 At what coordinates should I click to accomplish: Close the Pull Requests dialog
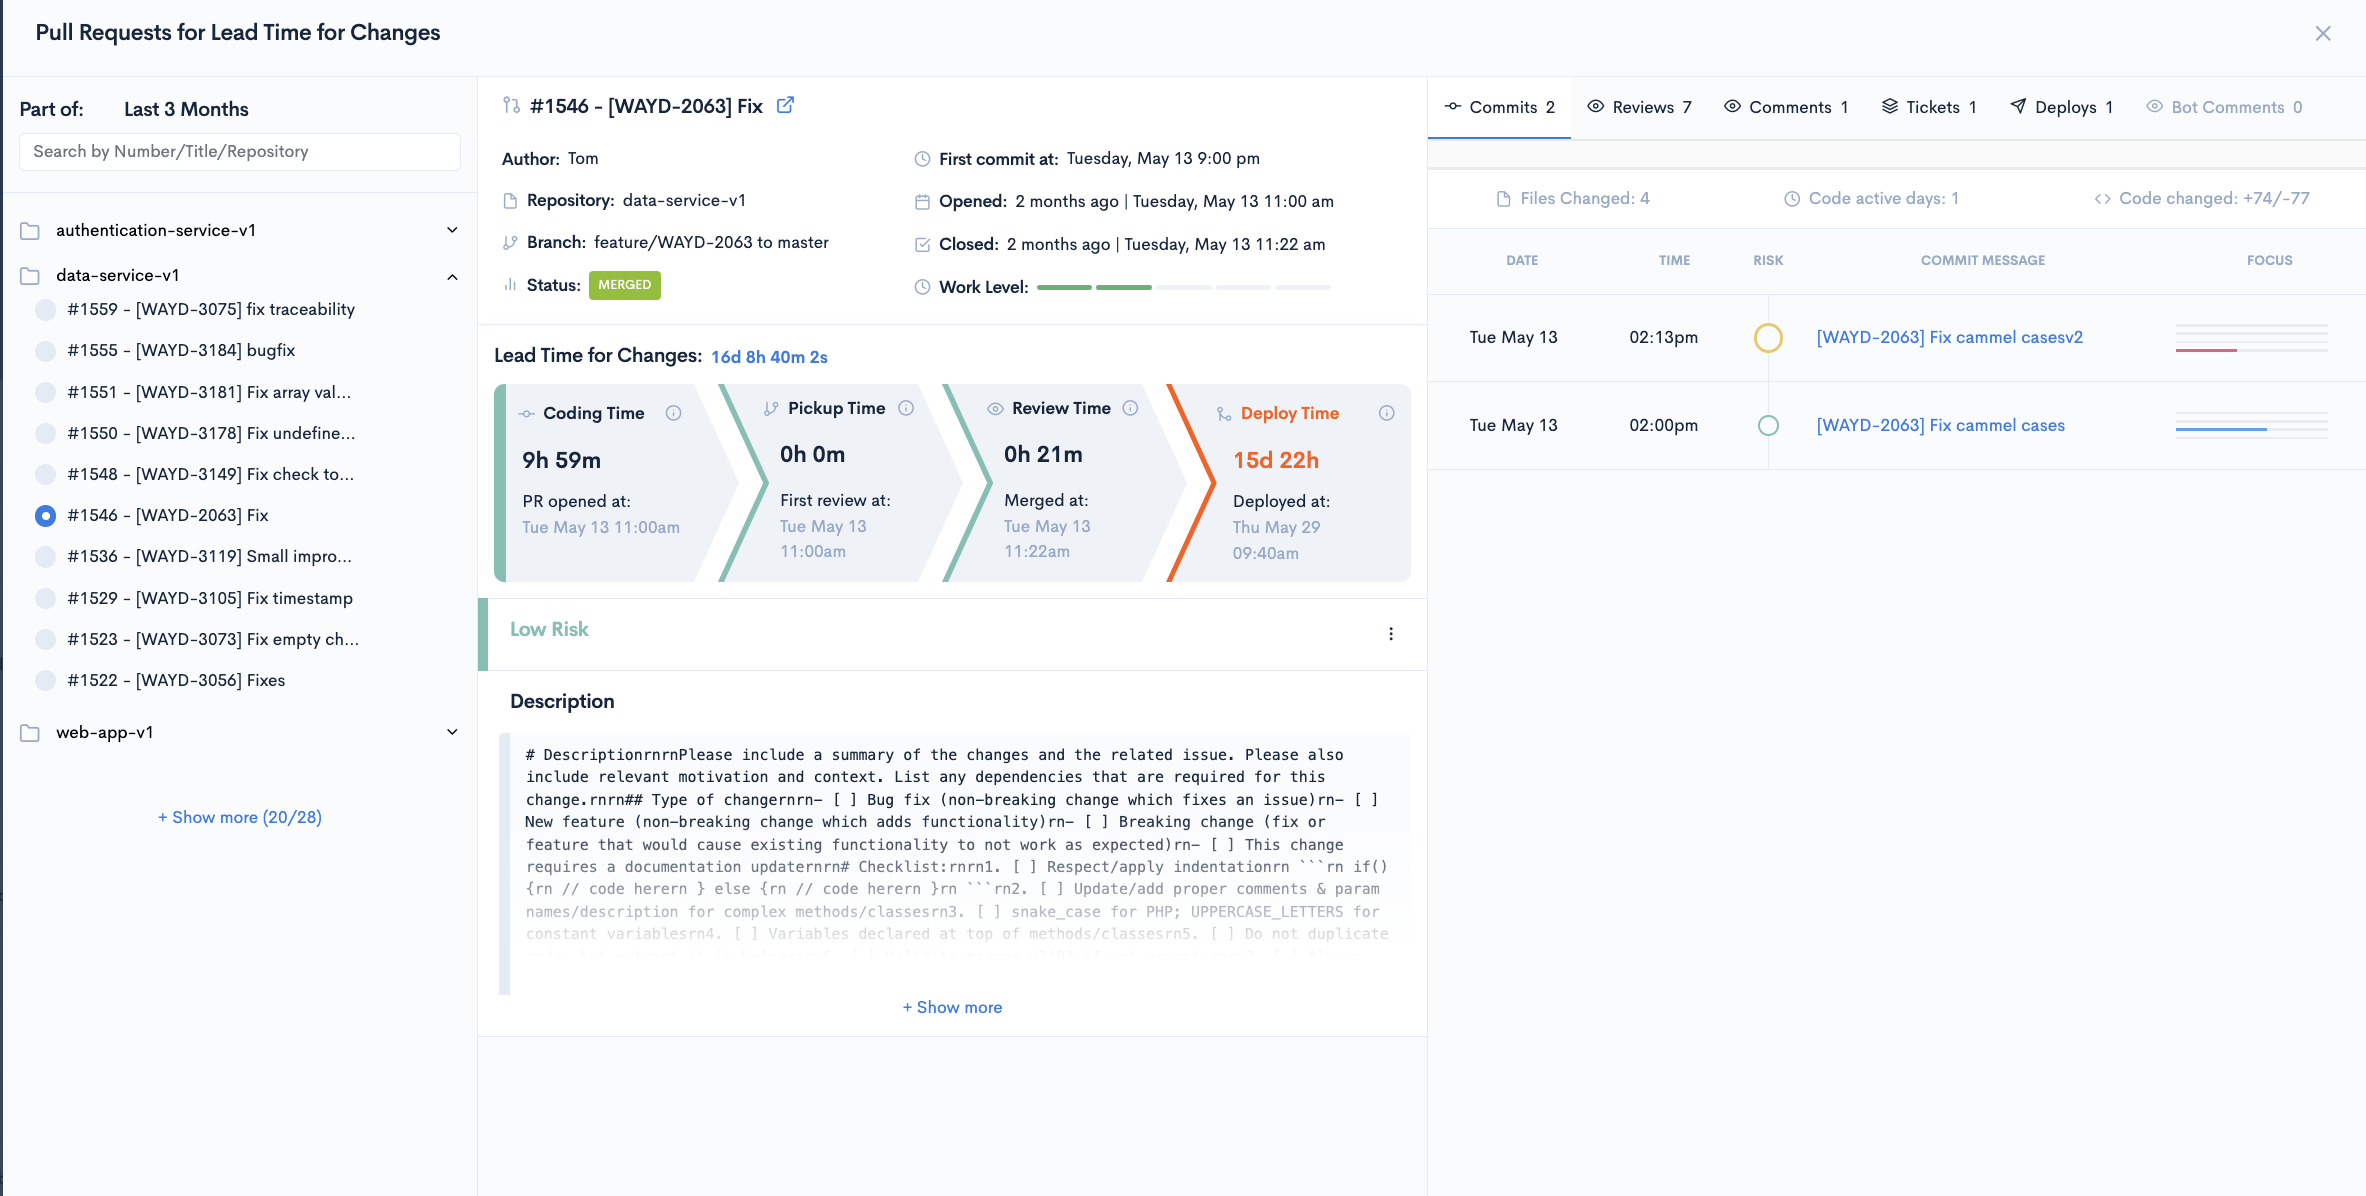pyautogui.click(x=2323, y=33)
